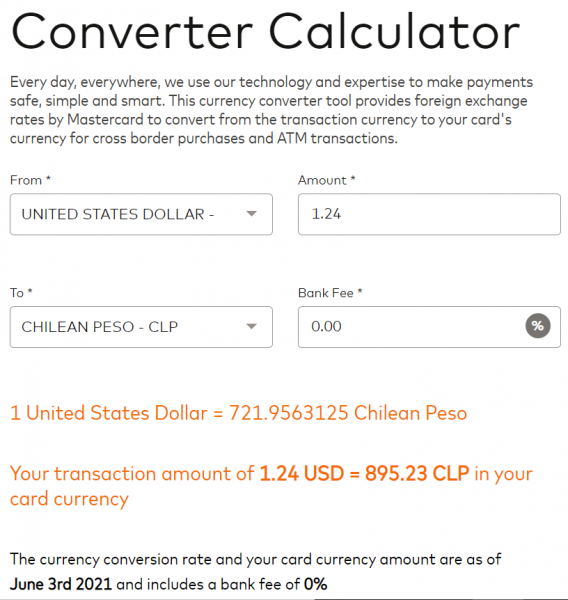Click the percent icon in Bank Fee field
This screenshot has width=568, height=600.
pos(537,326)
